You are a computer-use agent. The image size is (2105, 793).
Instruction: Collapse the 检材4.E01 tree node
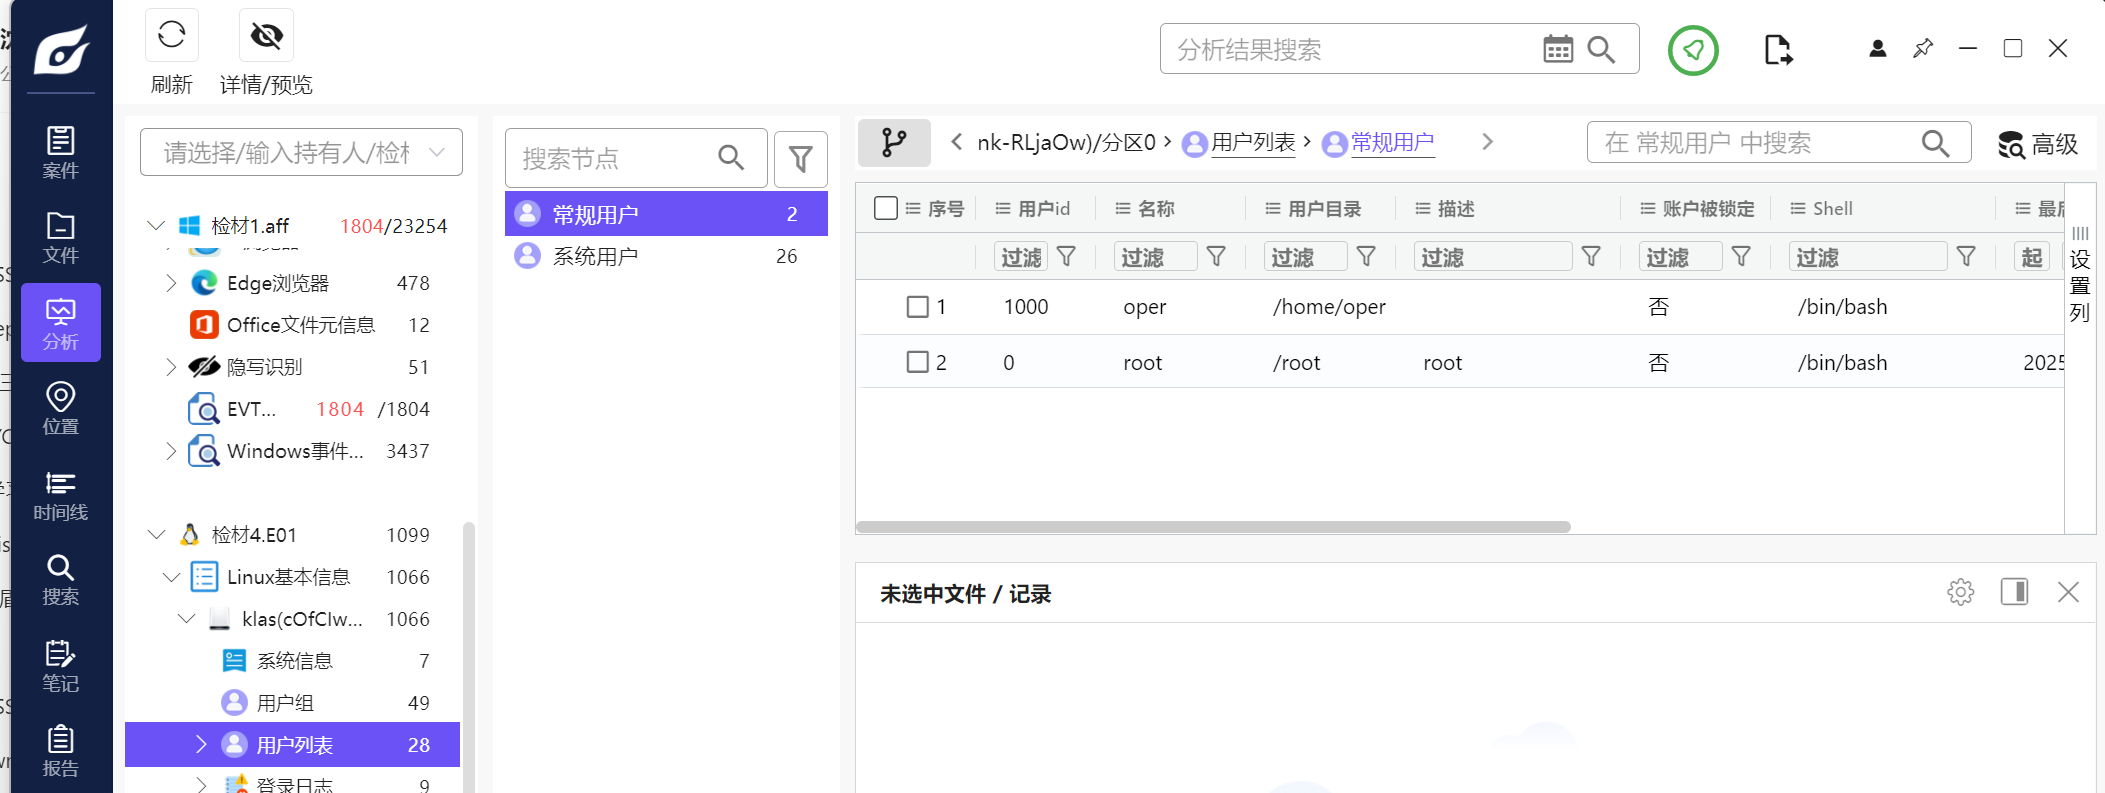157,535
